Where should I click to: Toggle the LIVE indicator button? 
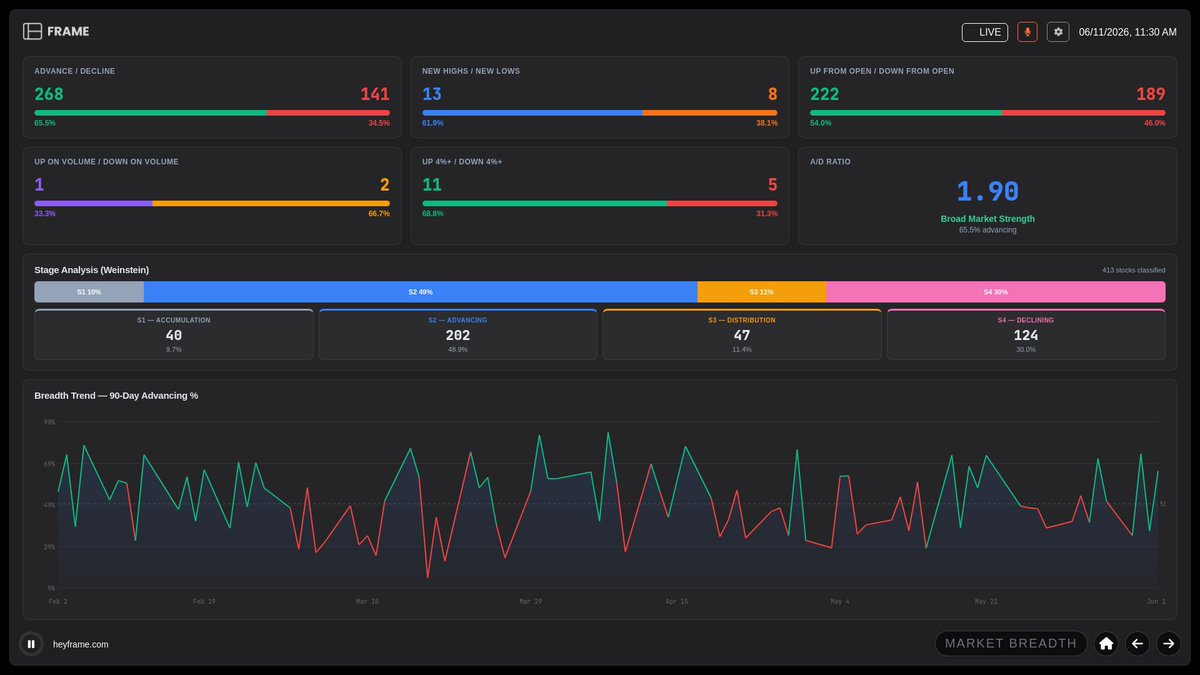tap(985, 32)
